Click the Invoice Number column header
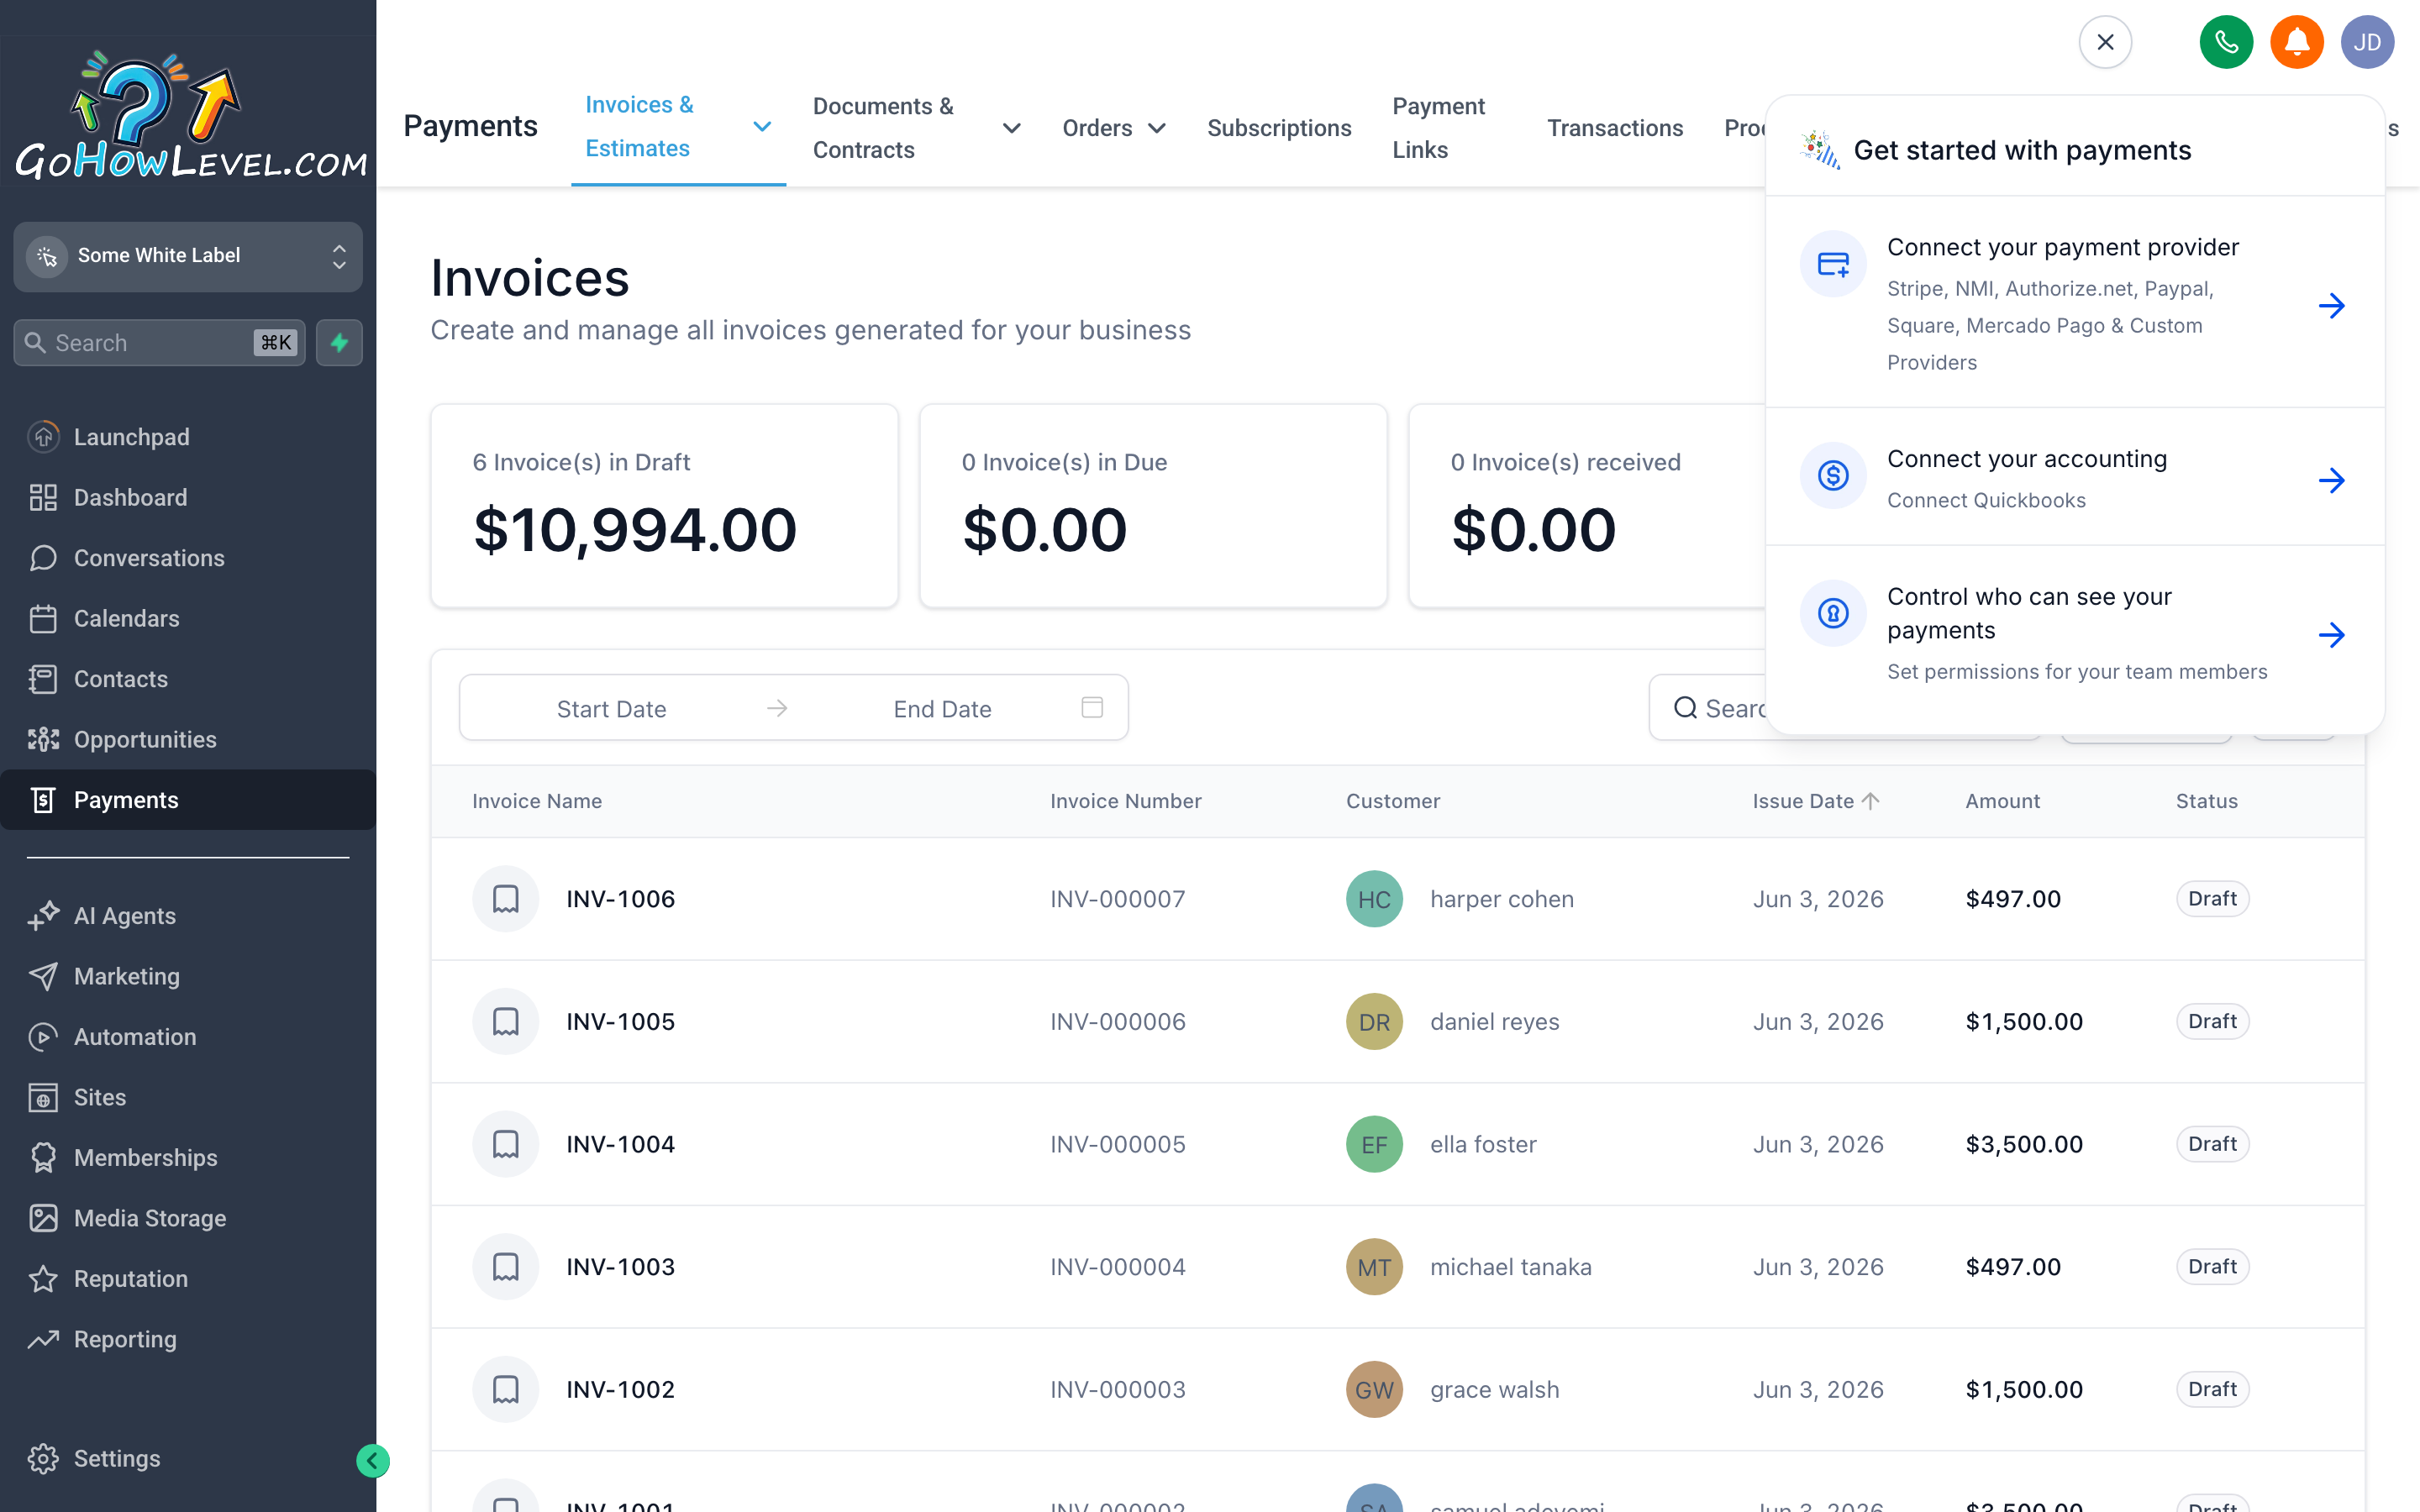This screenshot has width=2420, height=1512. (1126, 801)
